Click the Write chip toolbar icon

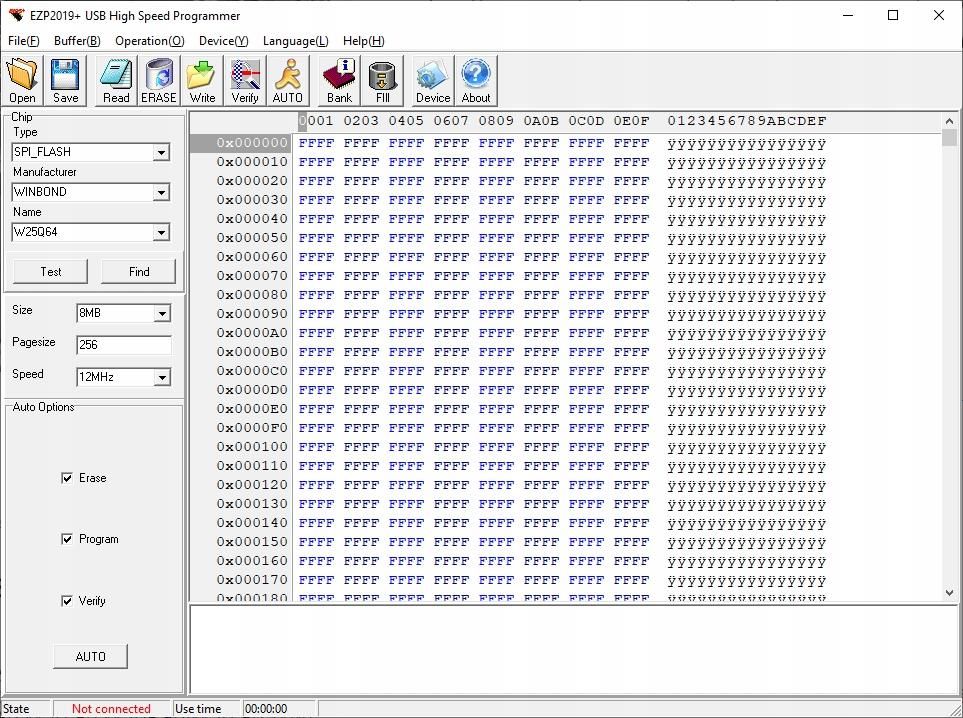point(202,81)
